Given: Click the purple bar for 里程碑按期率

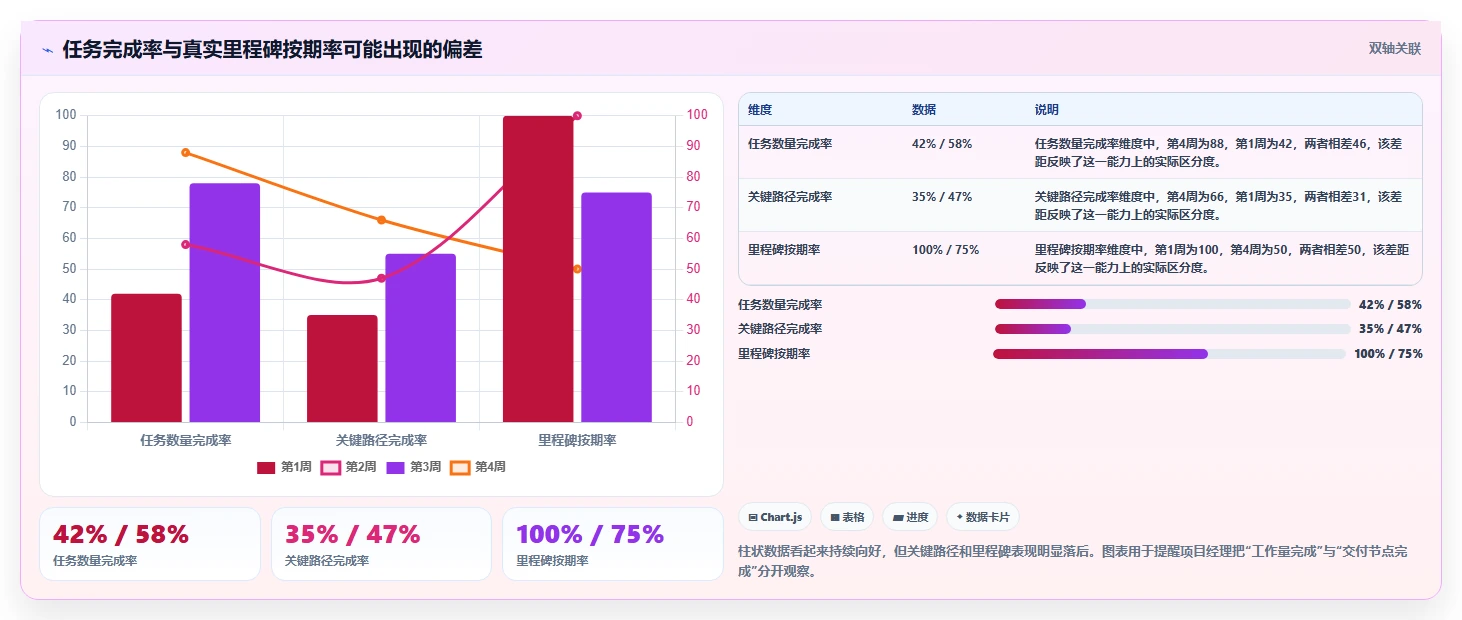Looking at the screenshot, I should 616,307.
